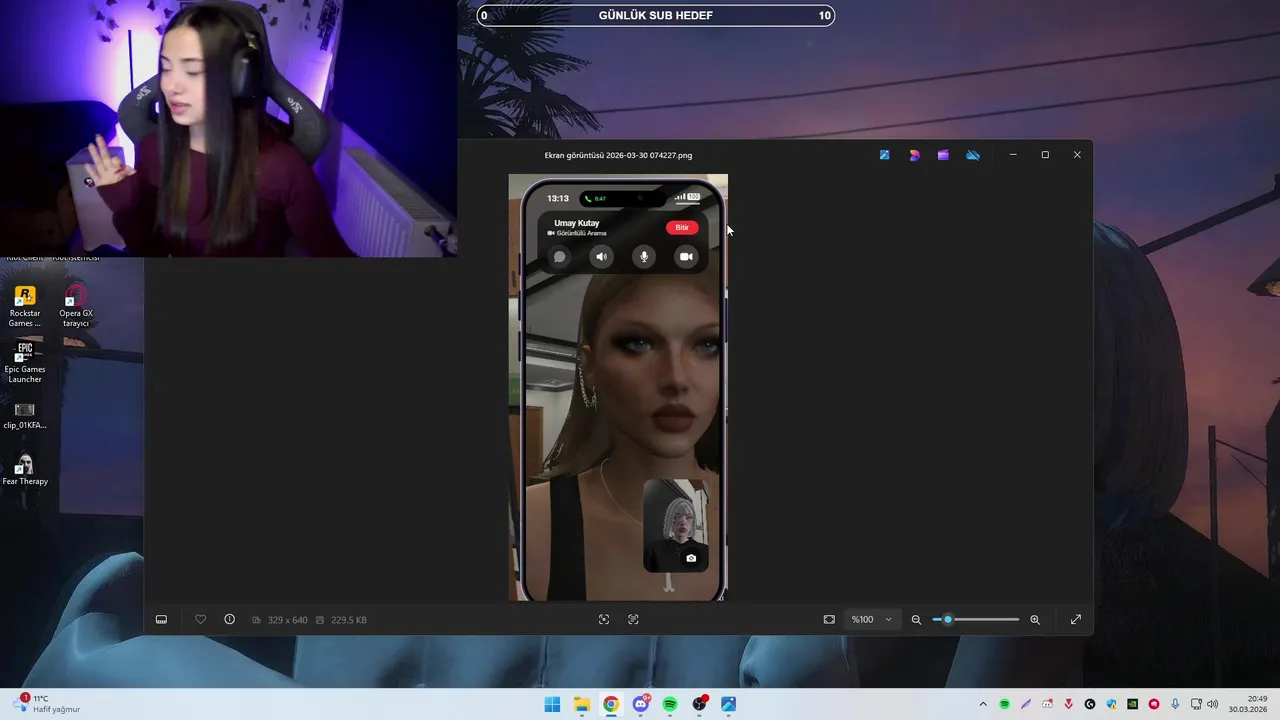This screenshot has width=1280, height=720.
Task: Minimize the Photos viewer window
Action: coord(1013,155)
